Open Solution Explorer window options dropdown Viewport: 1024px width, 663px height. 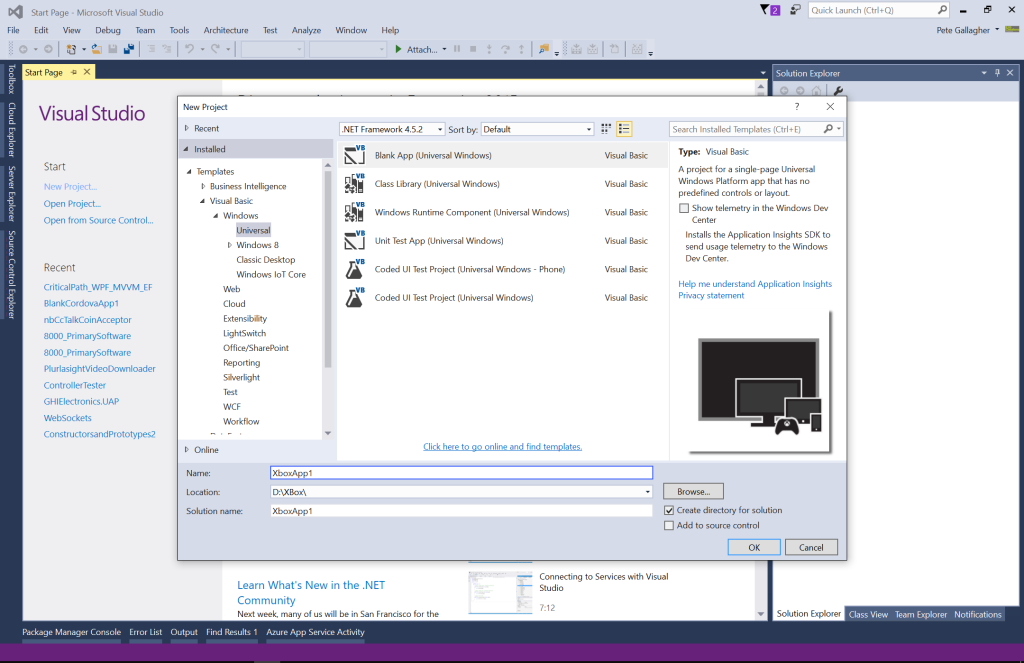[x=984, y=73]
